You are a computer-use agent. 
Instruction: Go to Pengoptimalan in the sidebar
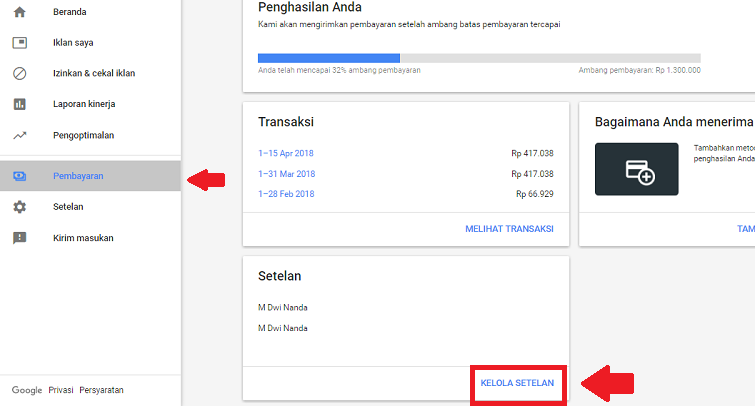[84, 135]
